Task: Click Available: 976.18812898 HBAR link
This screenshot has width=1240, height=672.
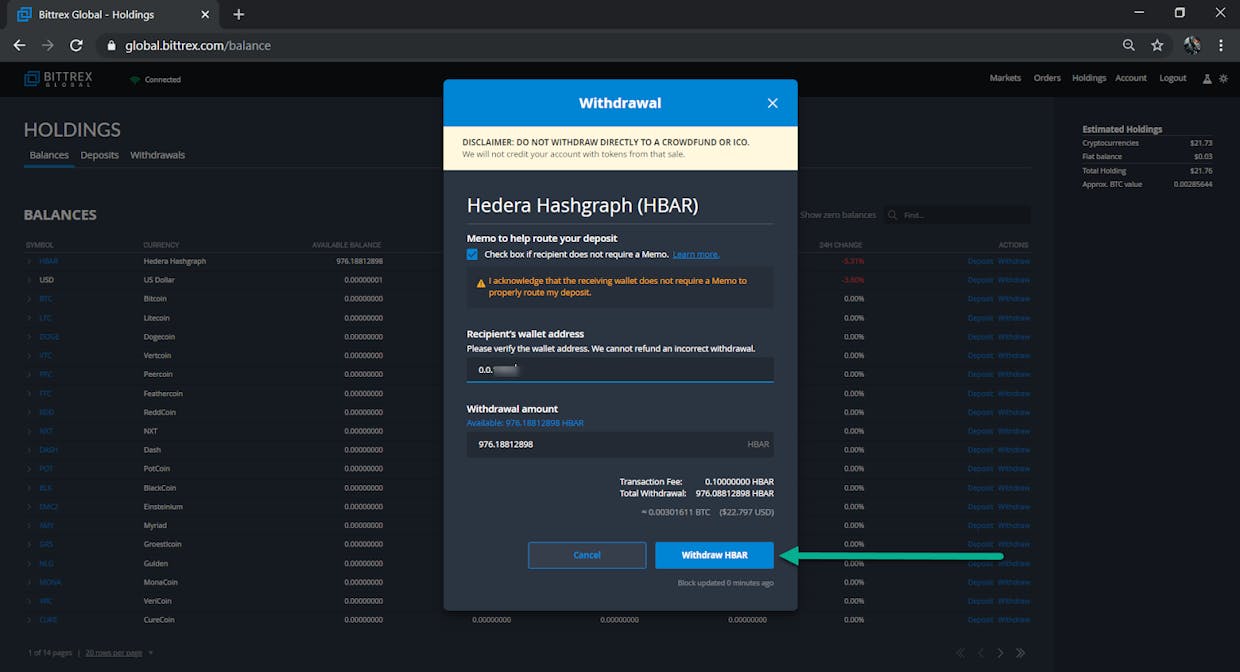Action: coord(525,423)
